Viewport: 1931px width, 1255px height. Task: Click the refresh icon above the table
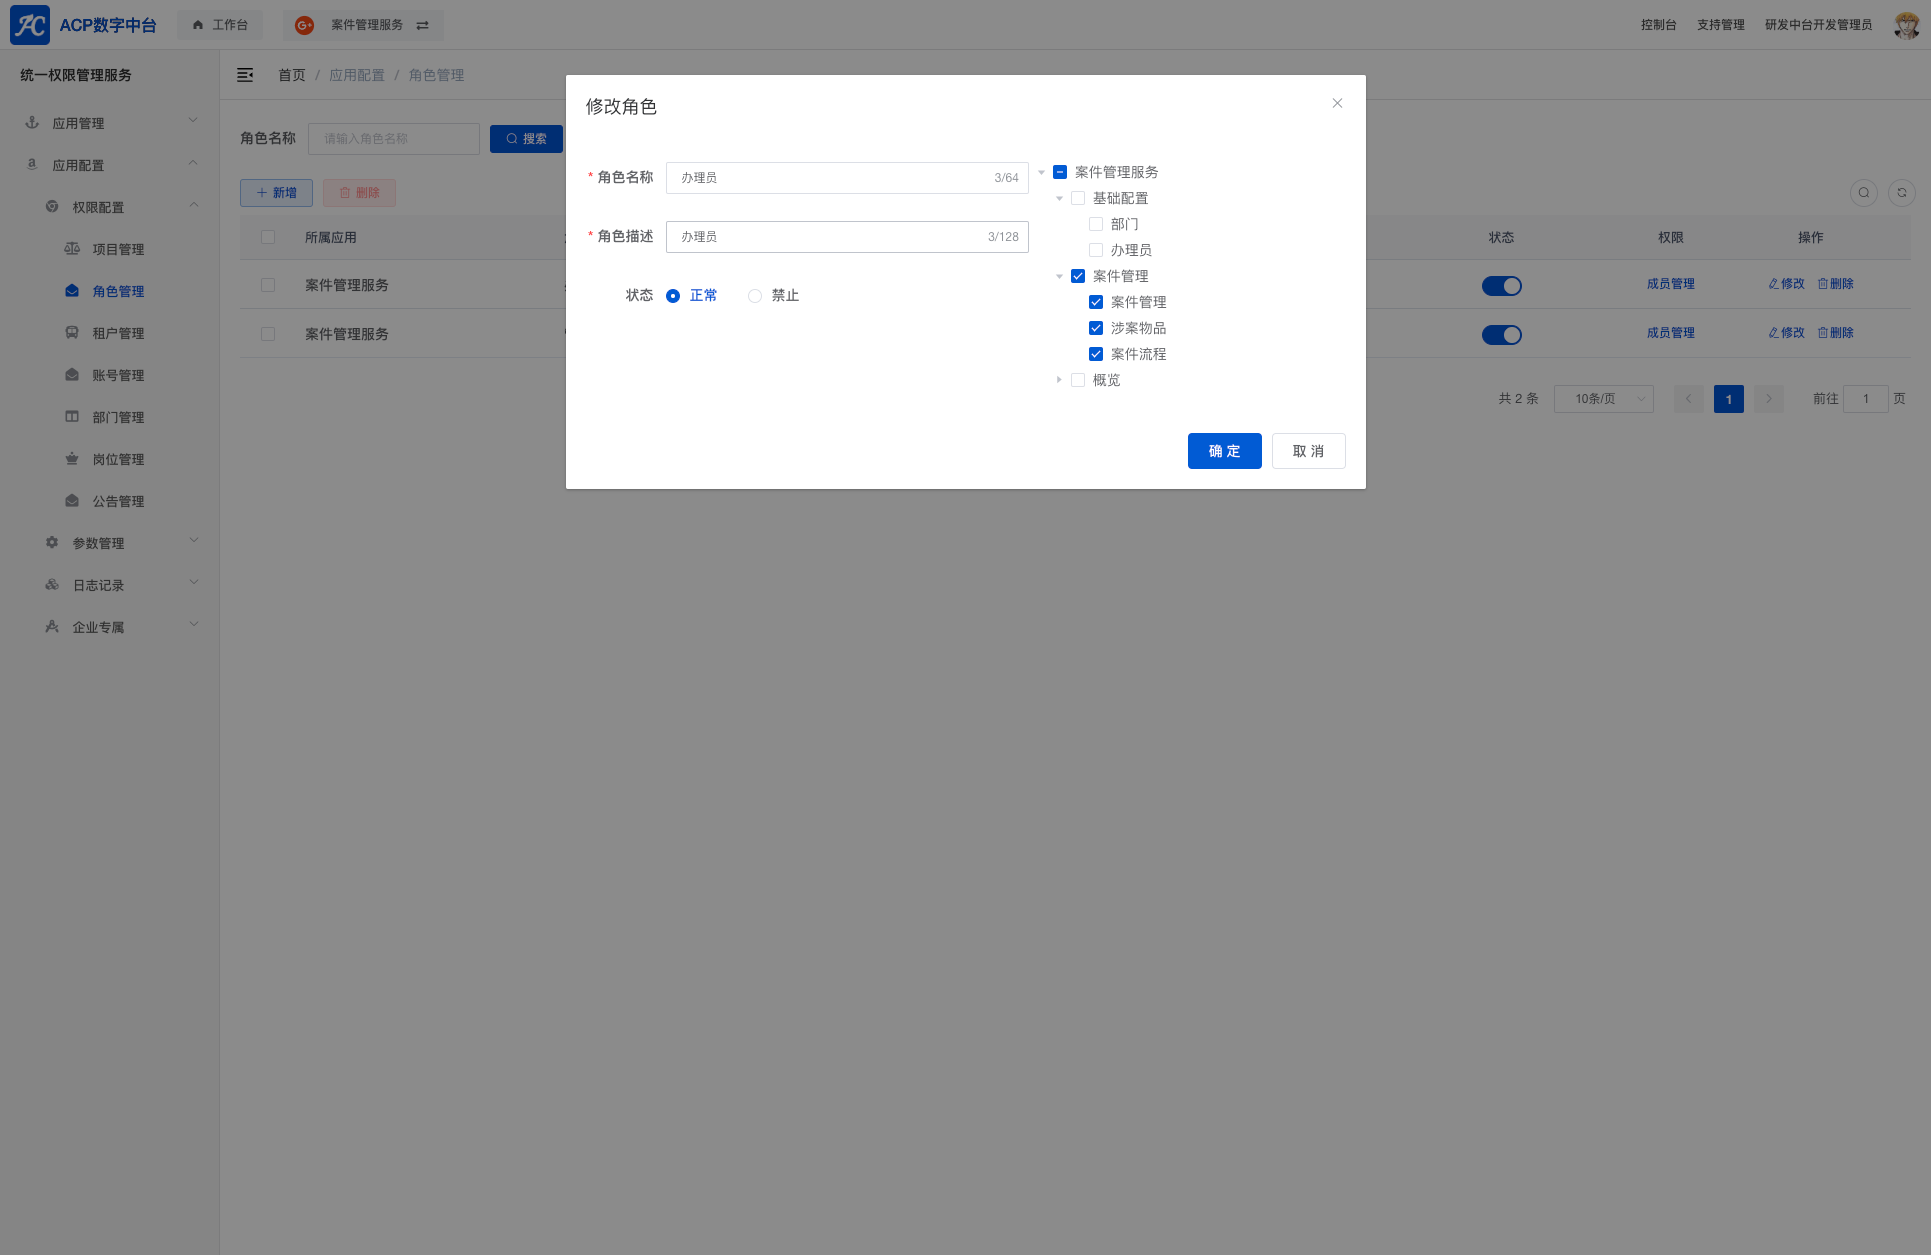click(x=1902, y=193)
